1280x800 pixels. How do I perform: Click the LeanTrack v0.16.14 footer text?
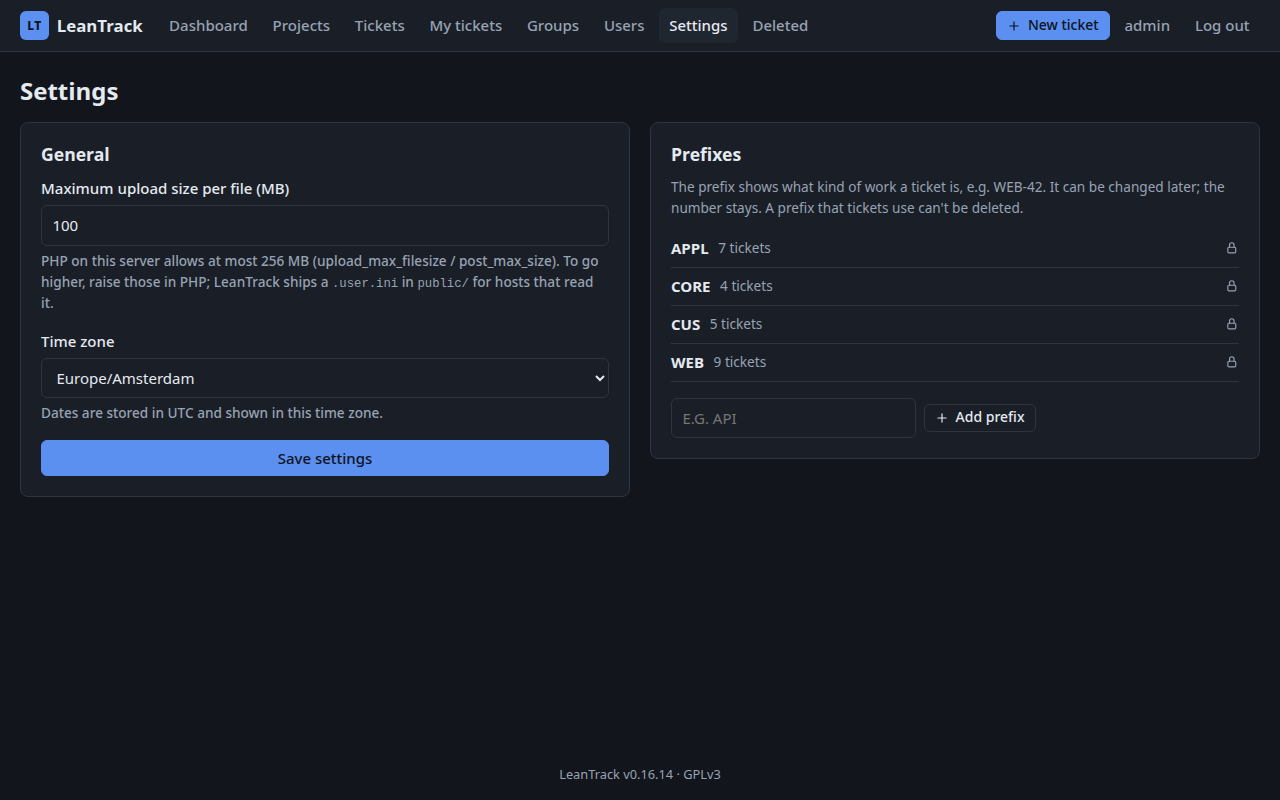640,774
